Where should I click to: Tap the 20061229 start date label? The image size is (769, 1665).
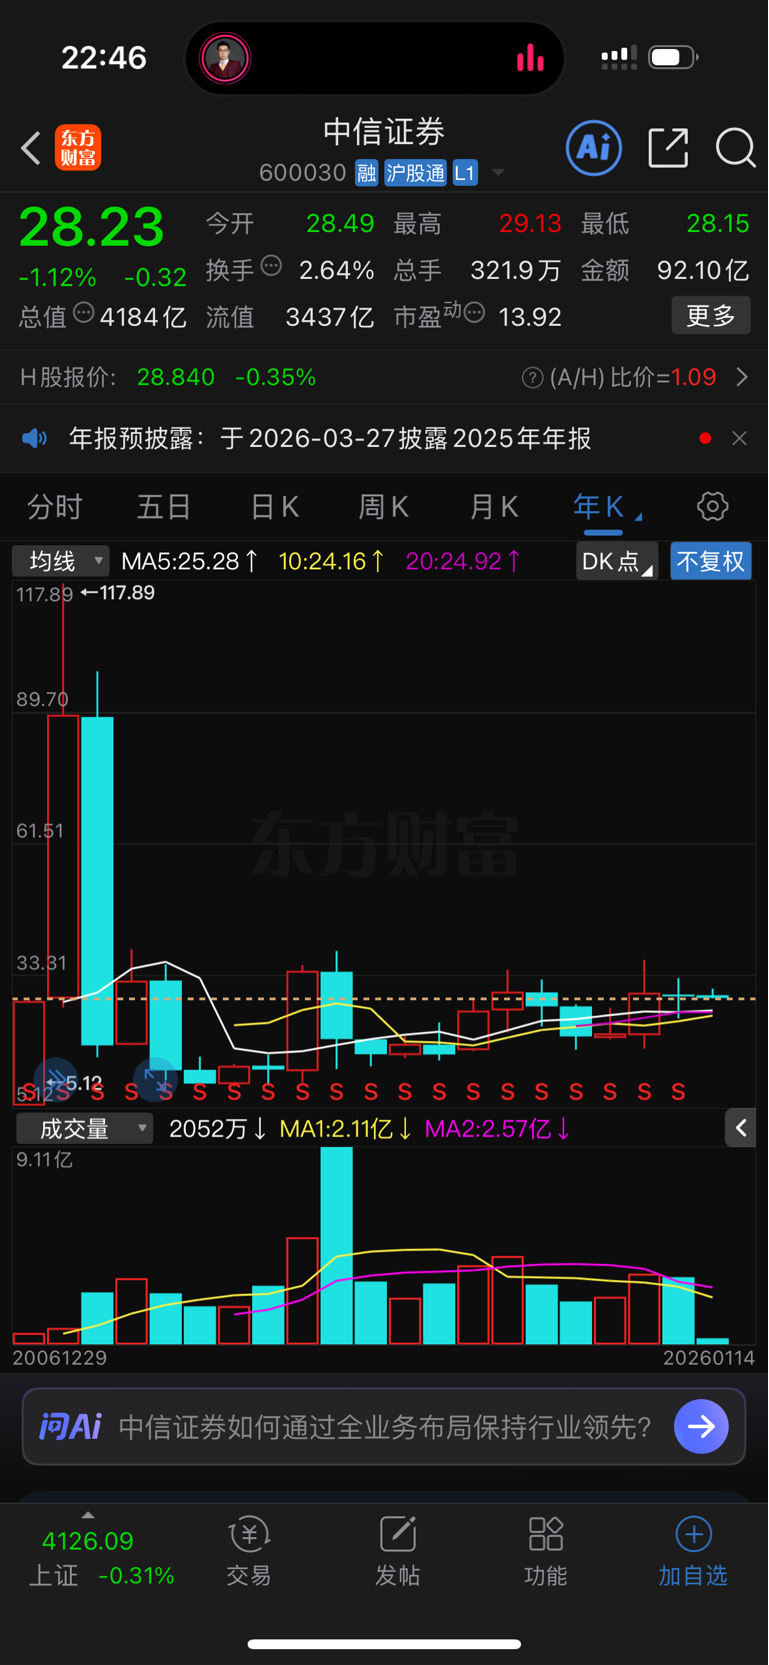59,1358
